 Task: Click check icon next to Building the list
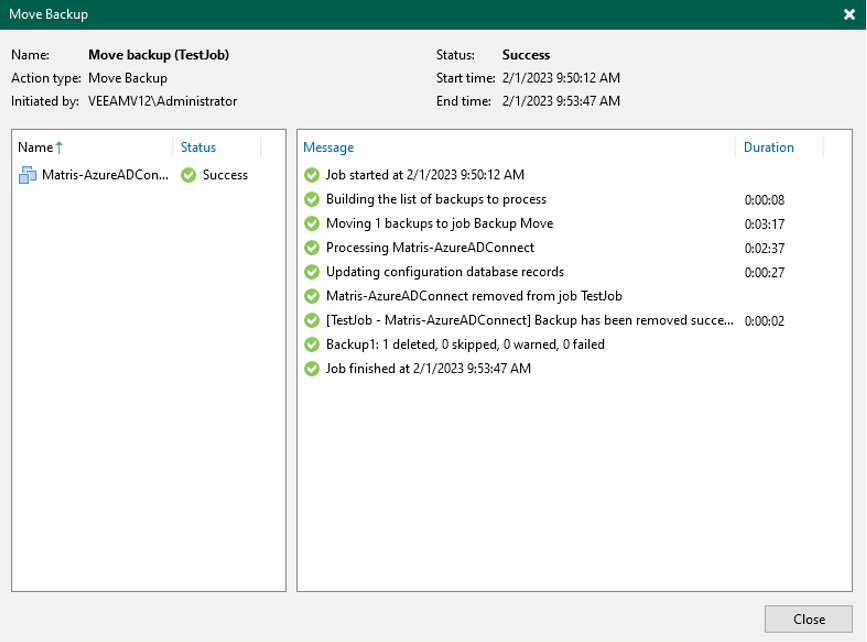point(312,199)
